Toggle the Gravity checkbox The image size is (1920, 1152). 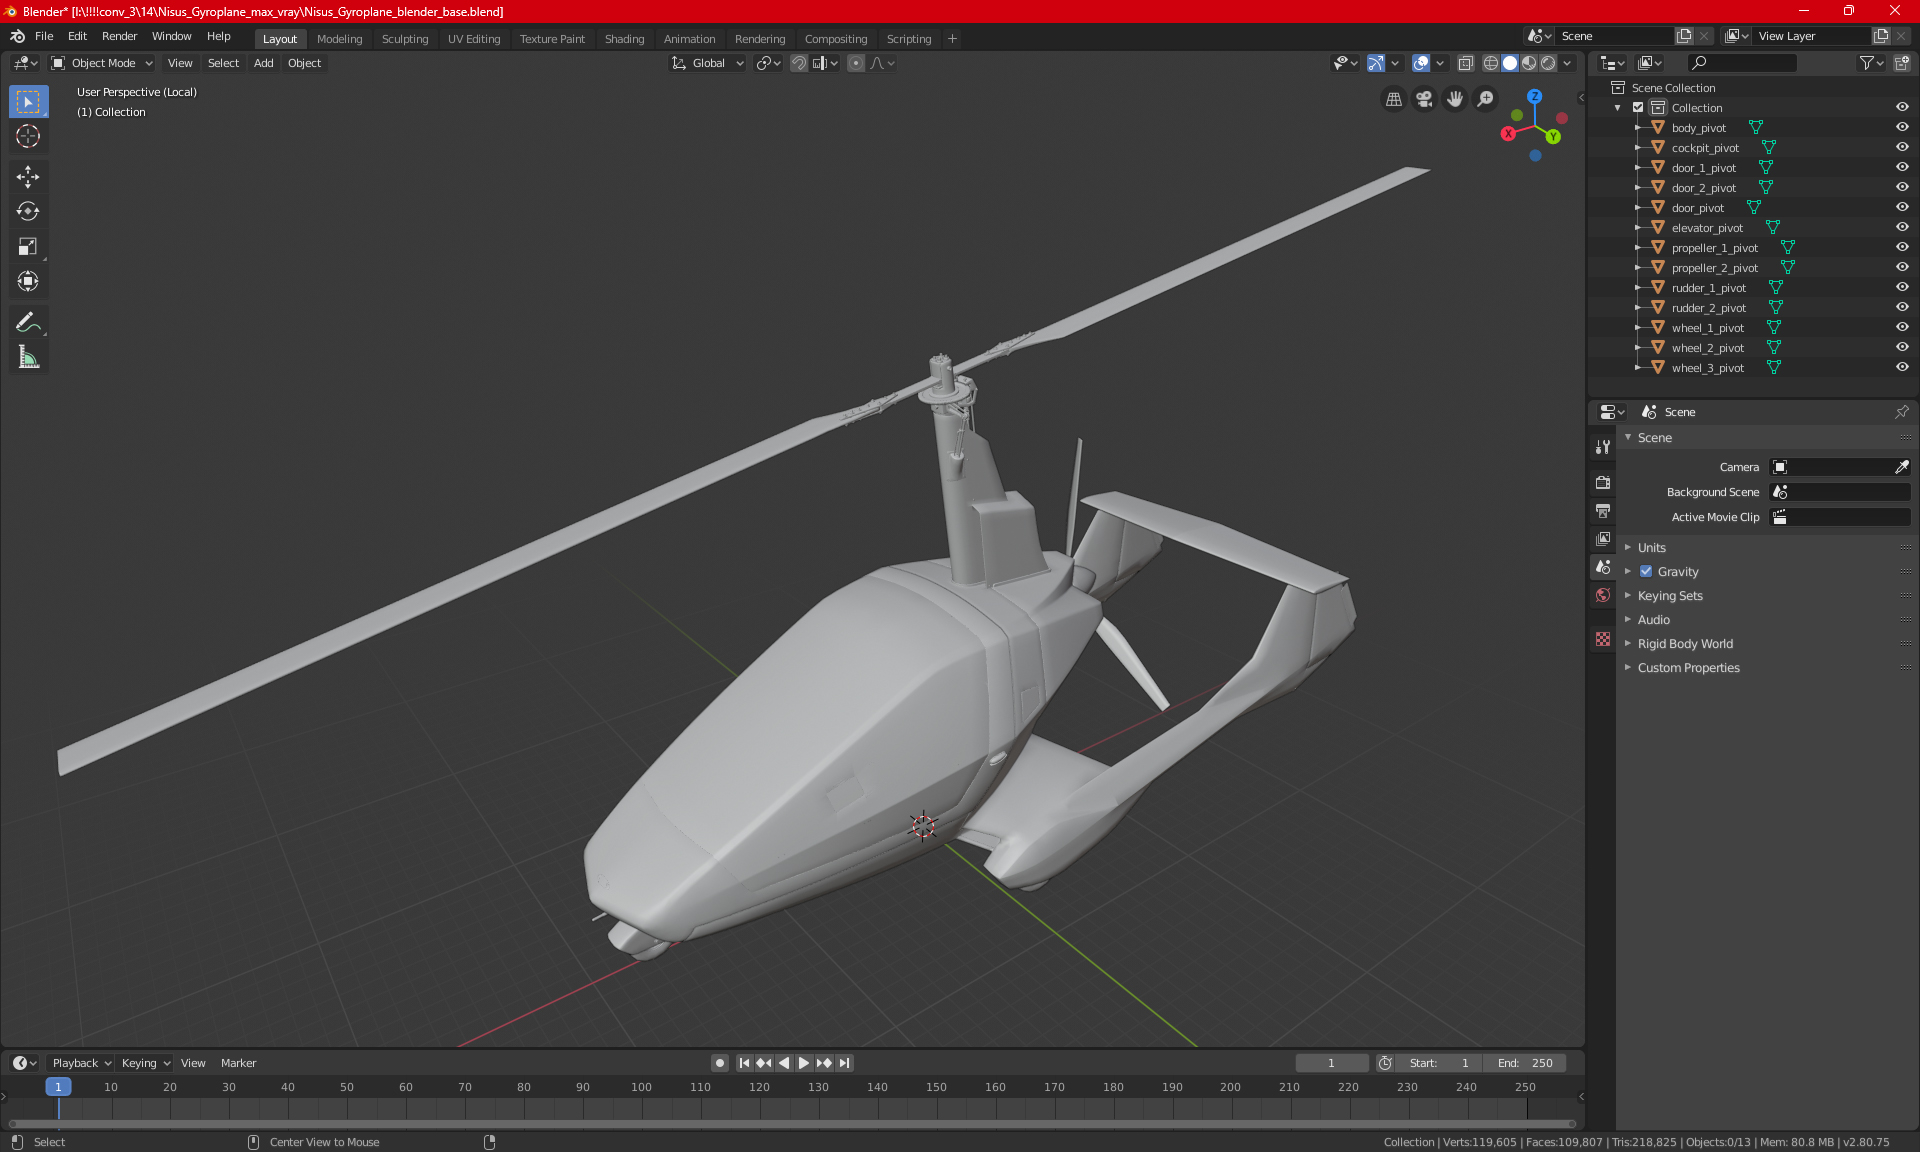[x=1646, y=572]
